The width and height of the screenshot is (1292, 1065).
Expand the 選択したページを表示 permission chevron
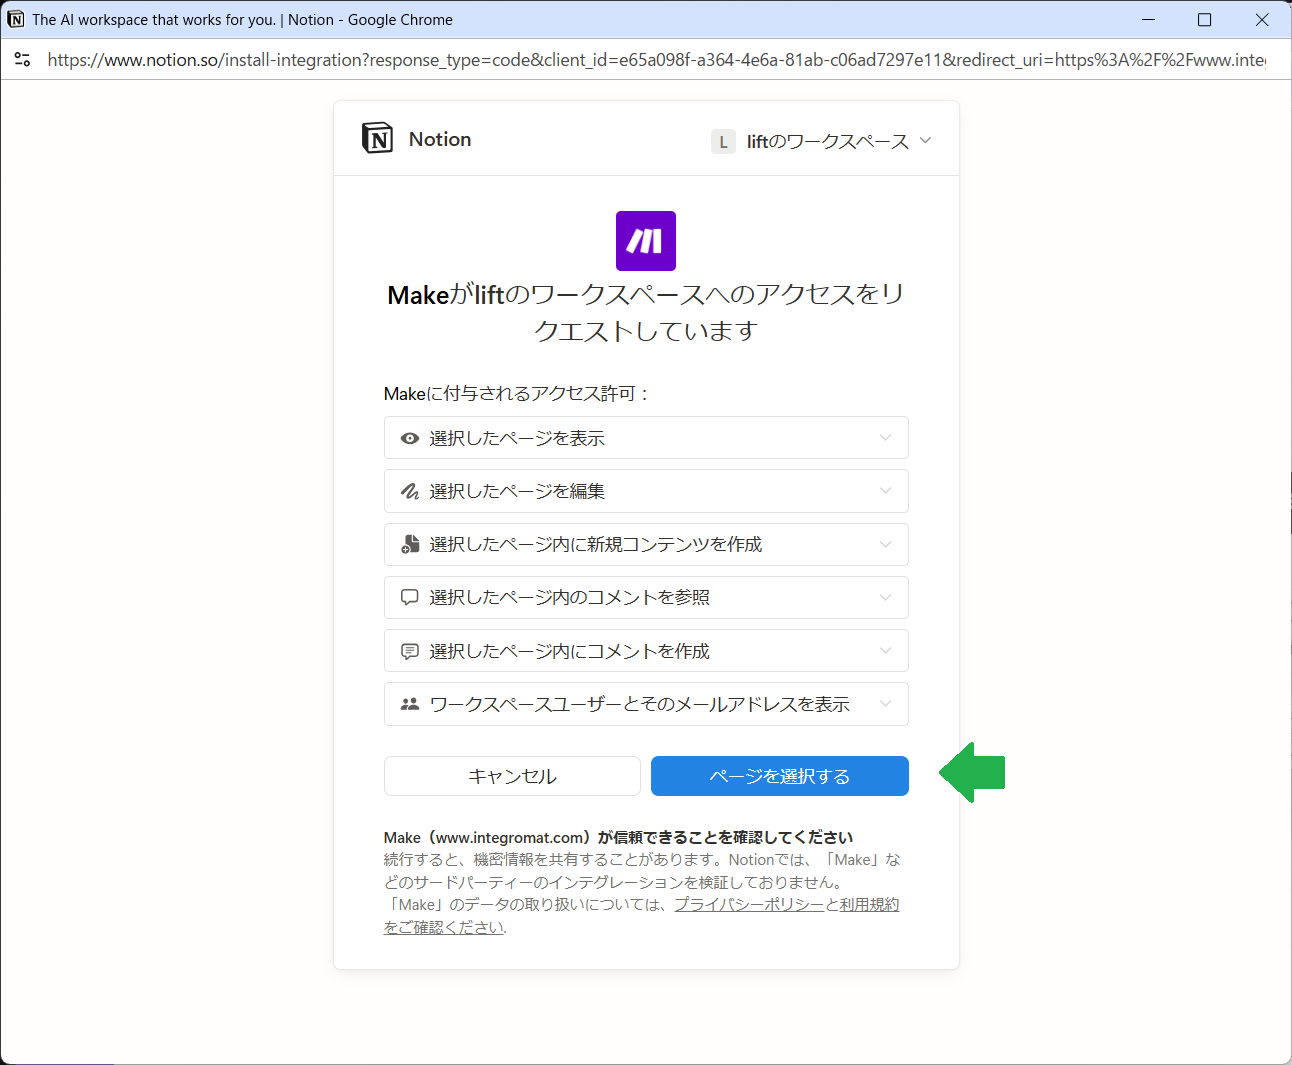(885, 438)
